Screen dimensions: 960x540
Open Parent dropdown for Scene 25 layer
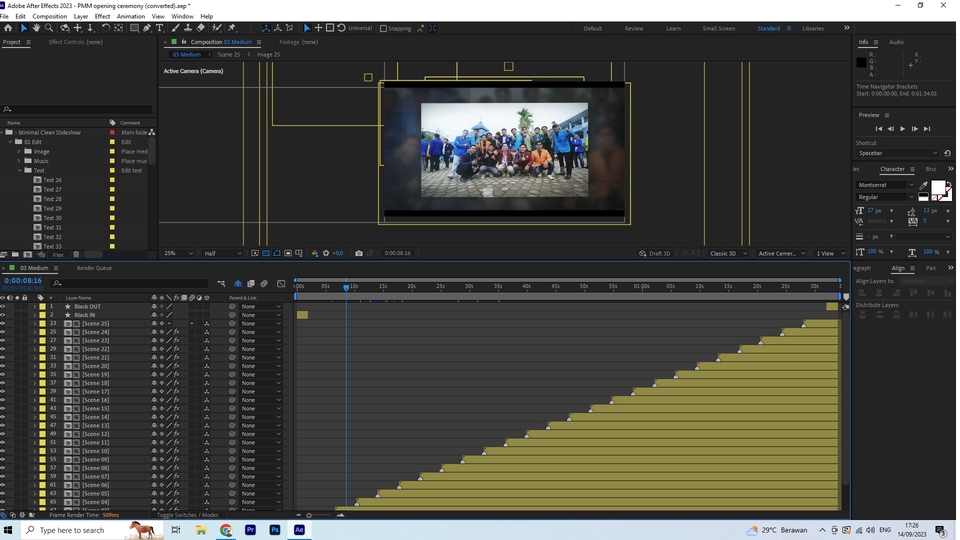coord(260,324)
